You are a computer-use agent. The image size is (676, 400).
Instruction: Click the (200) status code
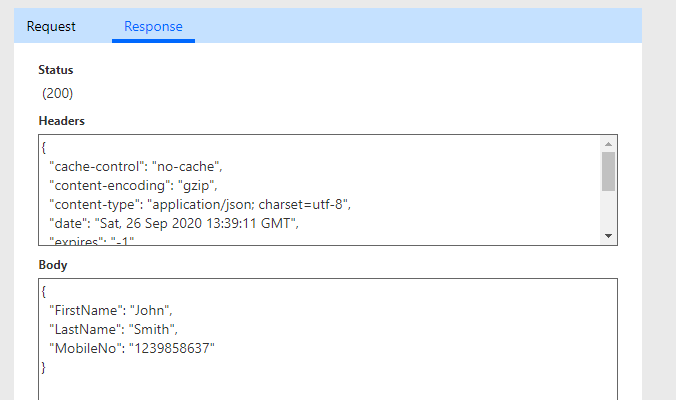tap(57, 94)
